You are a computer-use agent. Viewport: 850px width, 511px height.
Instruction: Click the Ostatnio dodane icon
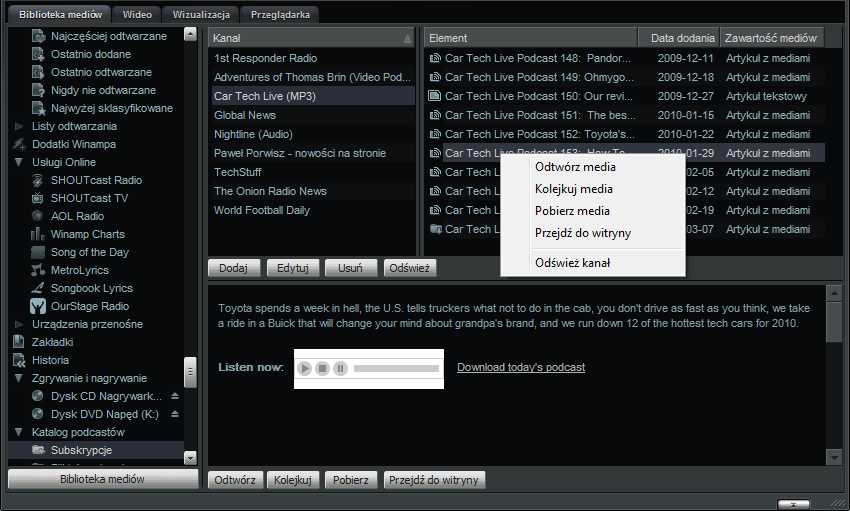coord(38,54)
